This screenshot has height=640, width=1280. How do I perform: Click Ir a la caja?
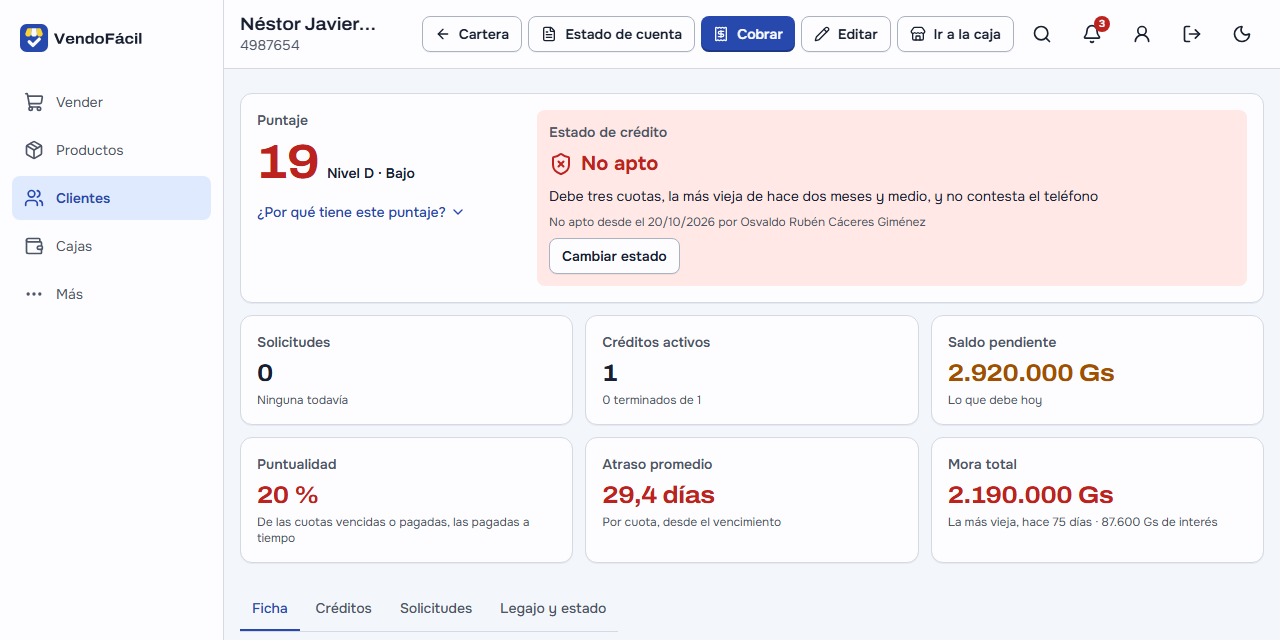(x=955, y=34)
